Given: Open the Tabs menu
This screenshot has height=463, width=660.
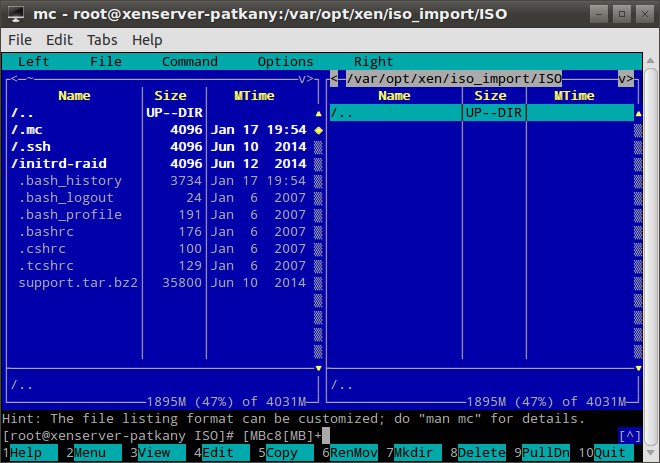Looking at the screenshot, I should pos(102,40).
